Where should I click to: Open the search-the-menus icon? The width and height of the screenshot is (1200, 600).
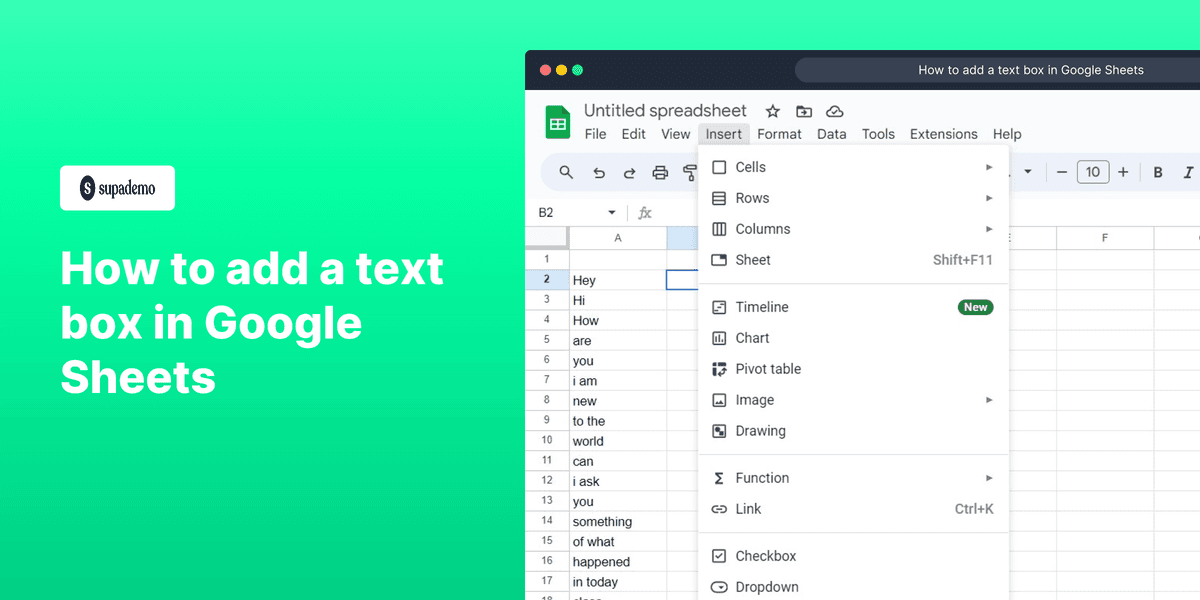point(566,172)
